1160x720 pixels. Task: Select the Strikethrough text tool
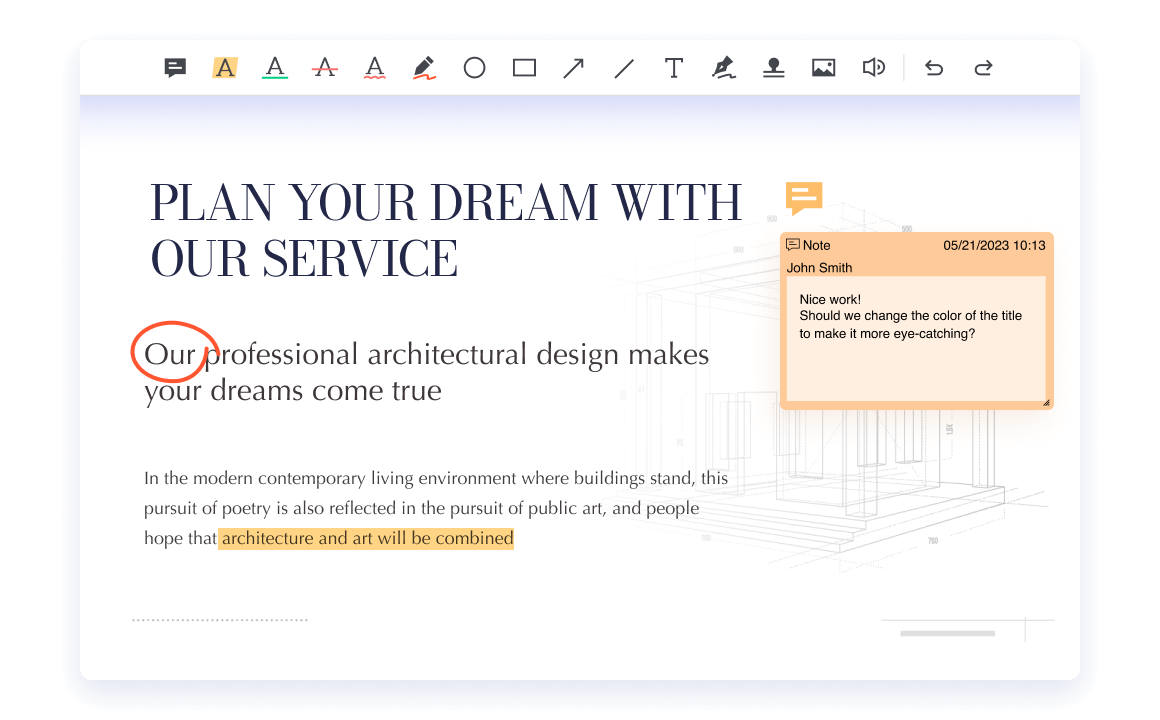click(x=324, y=68)
